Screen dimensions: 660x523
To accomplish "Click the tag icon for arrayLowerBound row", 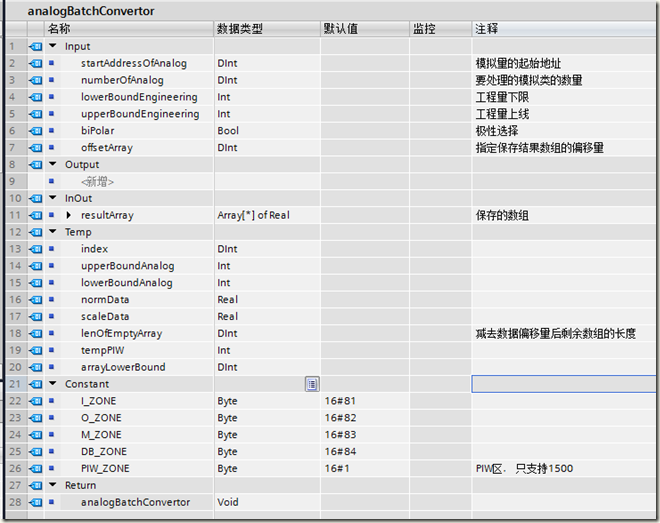I will click(36, 367).
